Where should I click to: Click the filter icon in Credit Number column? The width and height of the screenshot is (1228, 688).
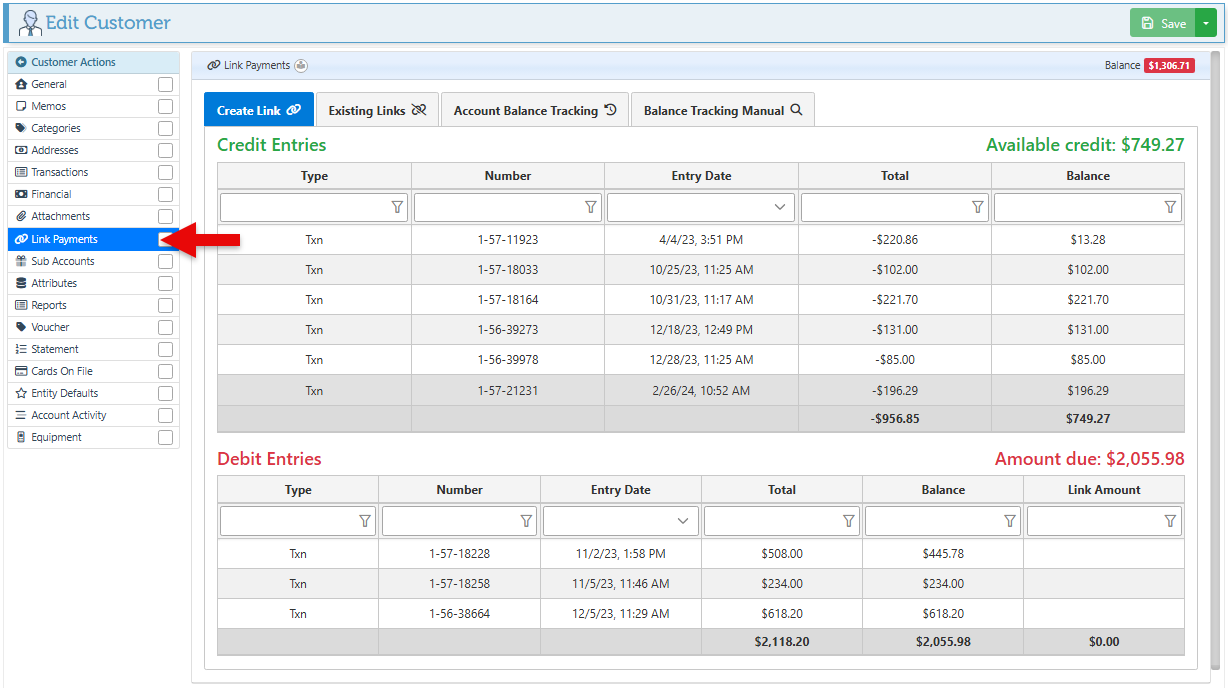tap(590, 207)
